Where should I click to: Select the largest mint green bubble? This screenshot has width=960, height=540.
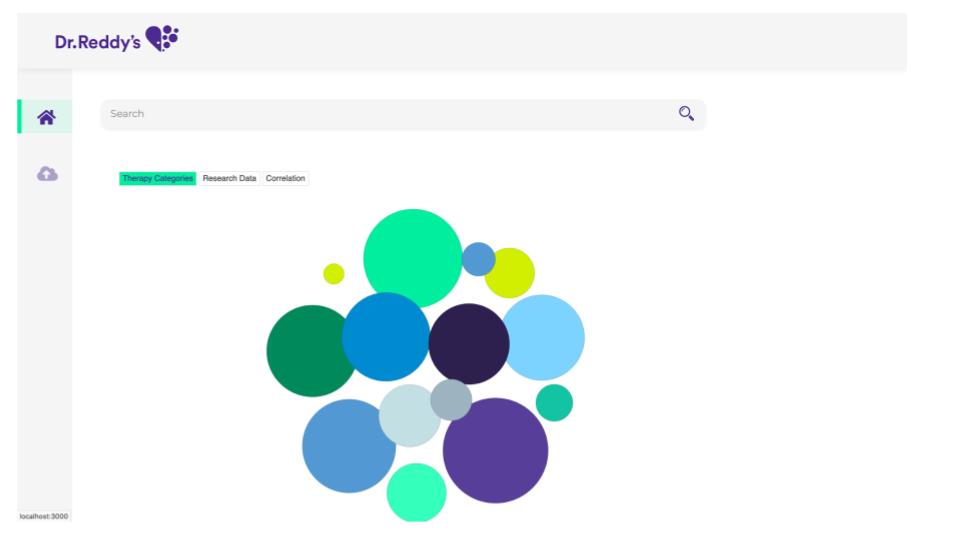click(x=410, y=255)
